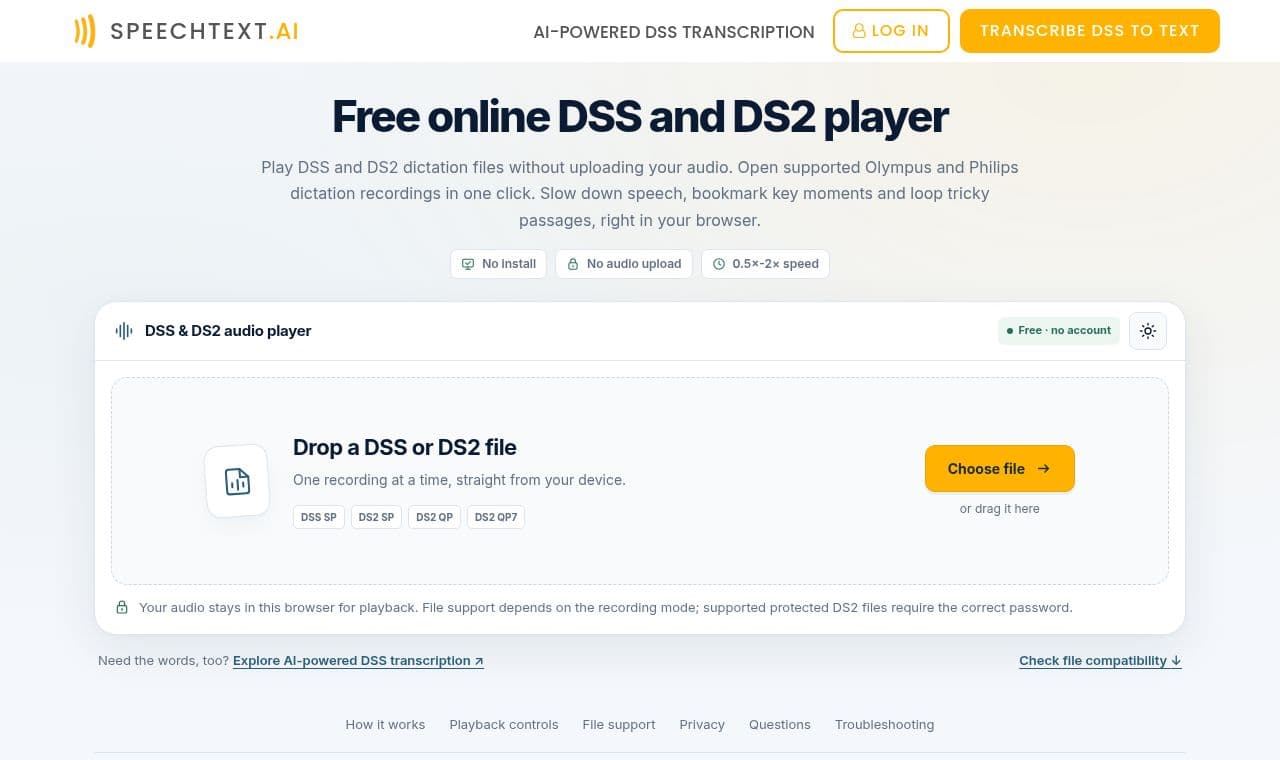Open AI-POWERED DSS TRANSCRIPTION link
This screenshot has width=1280, height=760.
pyautogui.click(x=674, y=32)
